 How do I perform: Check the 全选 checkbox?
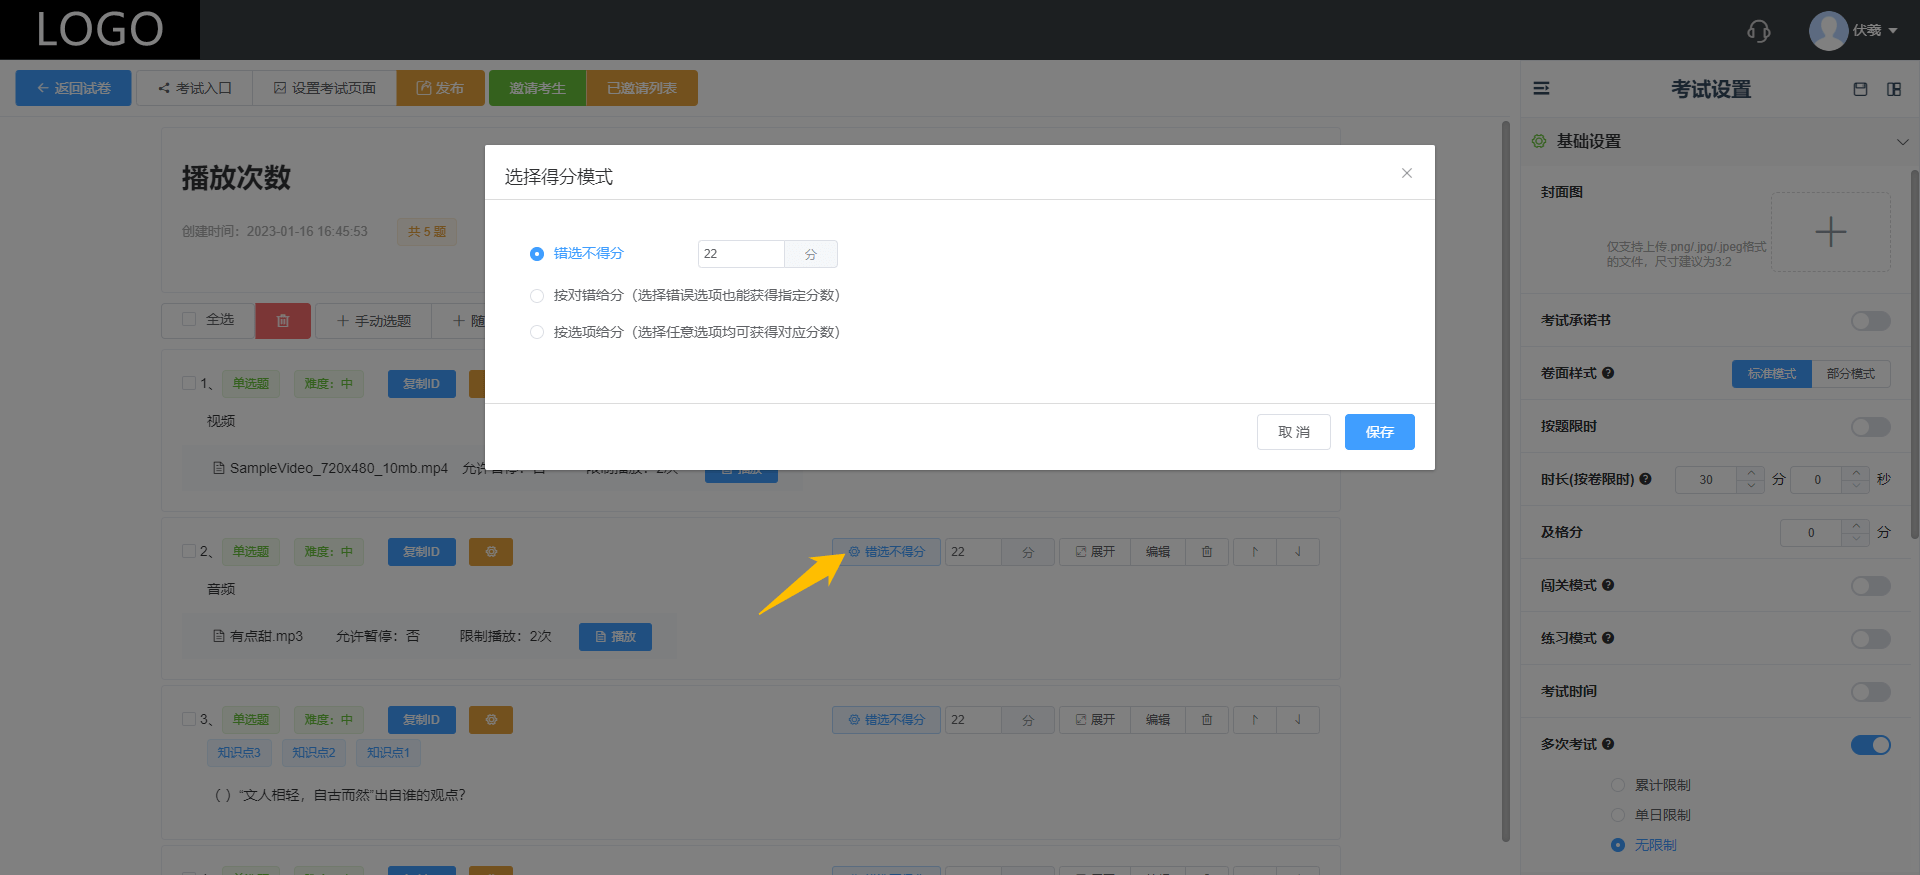pos(189,320)
